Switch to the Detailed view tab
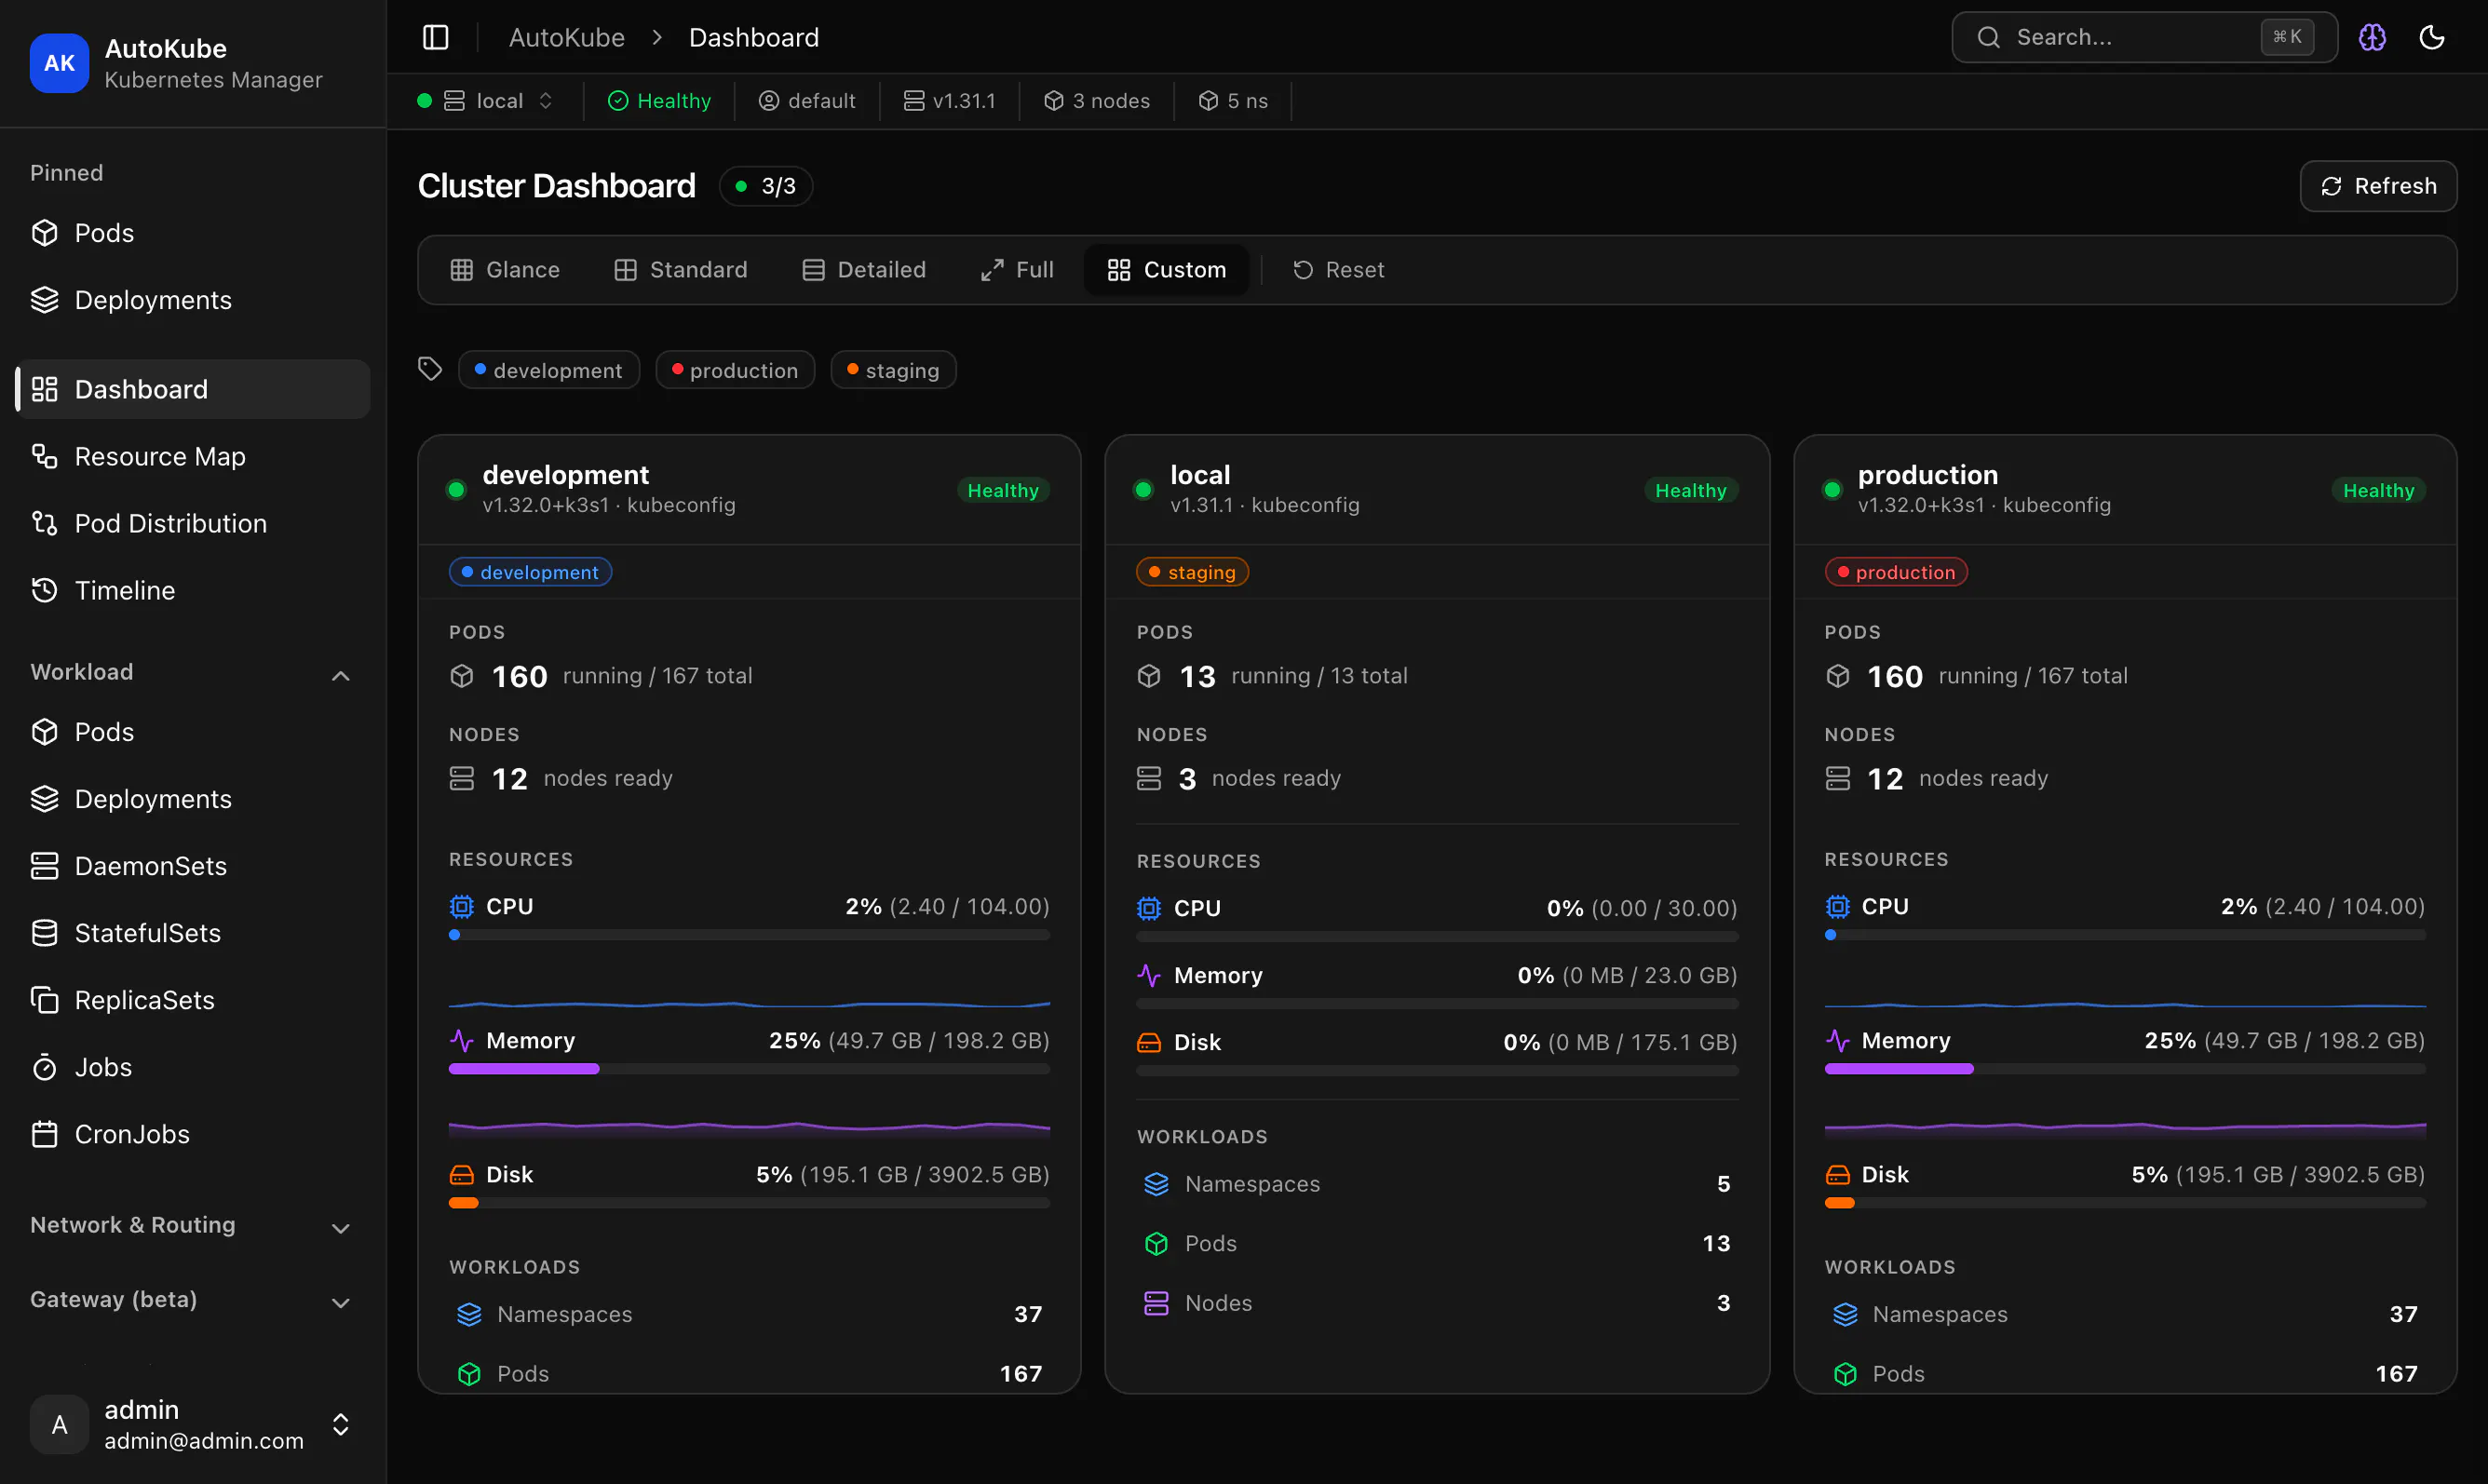The image size is (2488, 1484). click(x=864, y=270)
